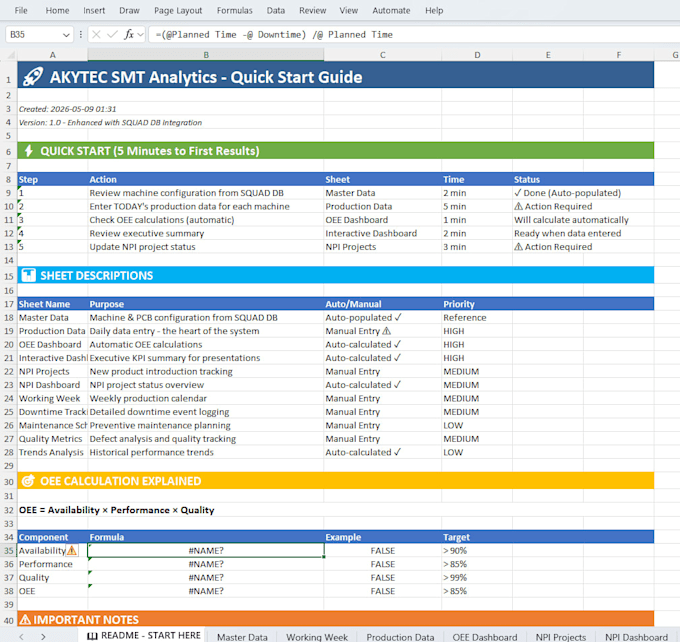
Task: Expand the fx function dropdown chevron
Action: point(140,34)
